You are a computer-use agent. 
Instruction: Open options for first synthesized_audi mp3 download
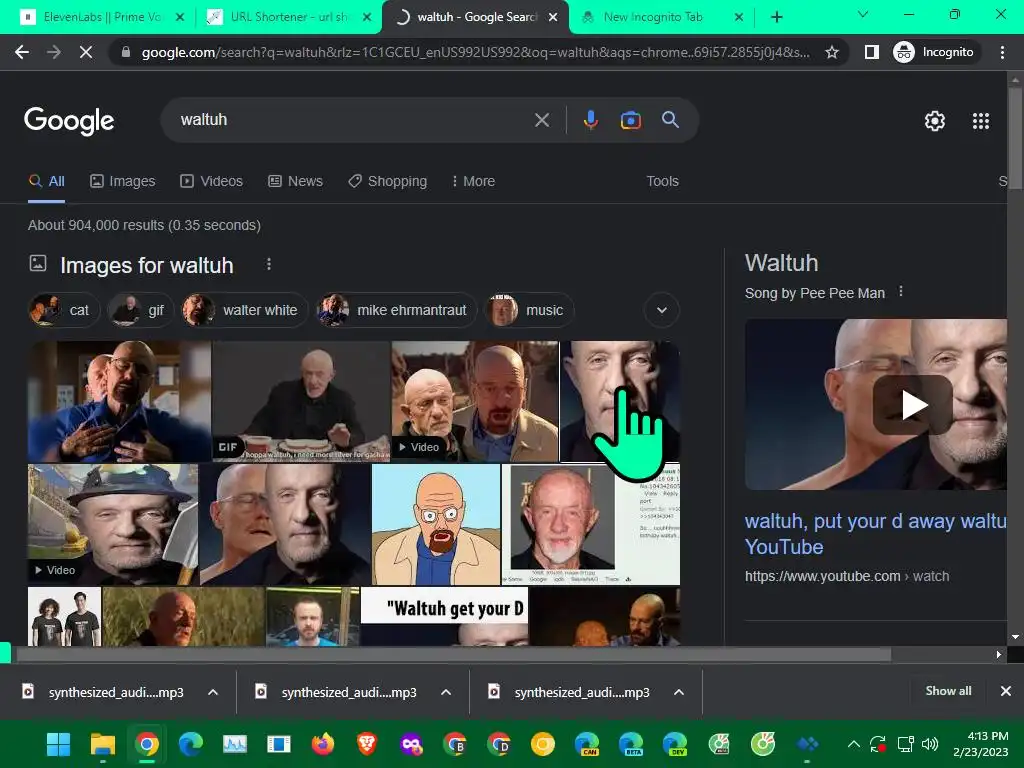213,692
